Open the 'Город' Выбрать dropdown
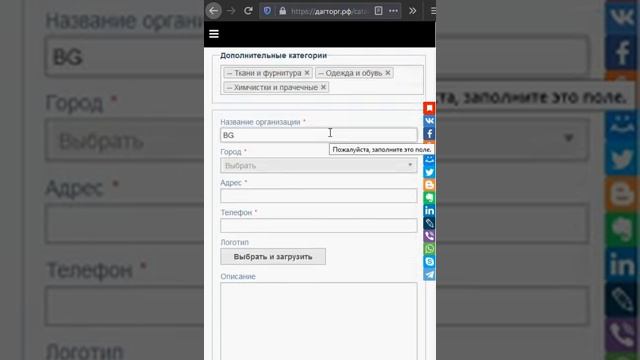This screenshot has width=640, height=360. 318,165
